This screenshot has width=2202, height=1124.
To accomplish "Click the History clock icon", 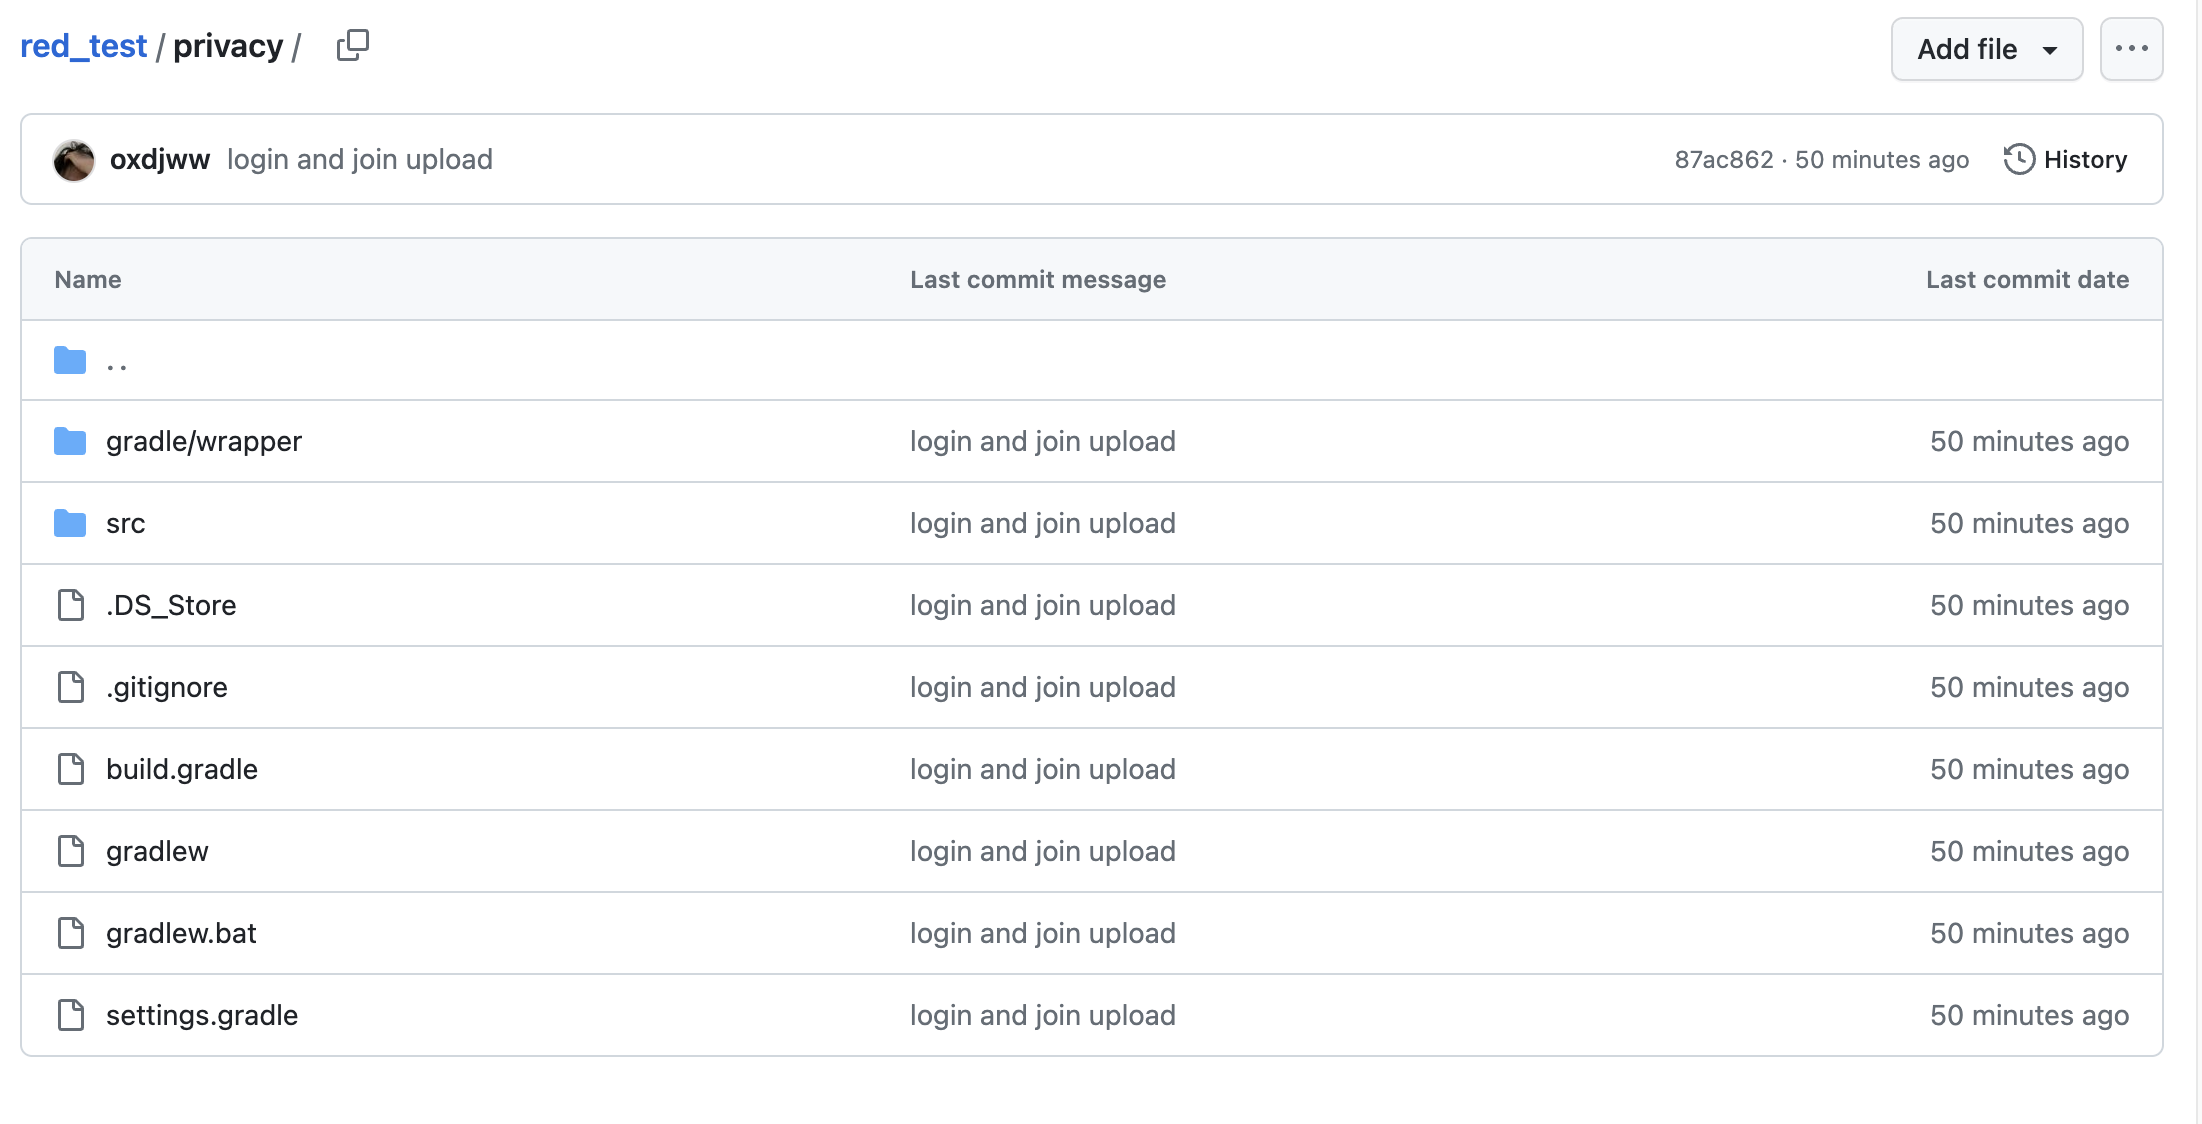I will 2018,160.
